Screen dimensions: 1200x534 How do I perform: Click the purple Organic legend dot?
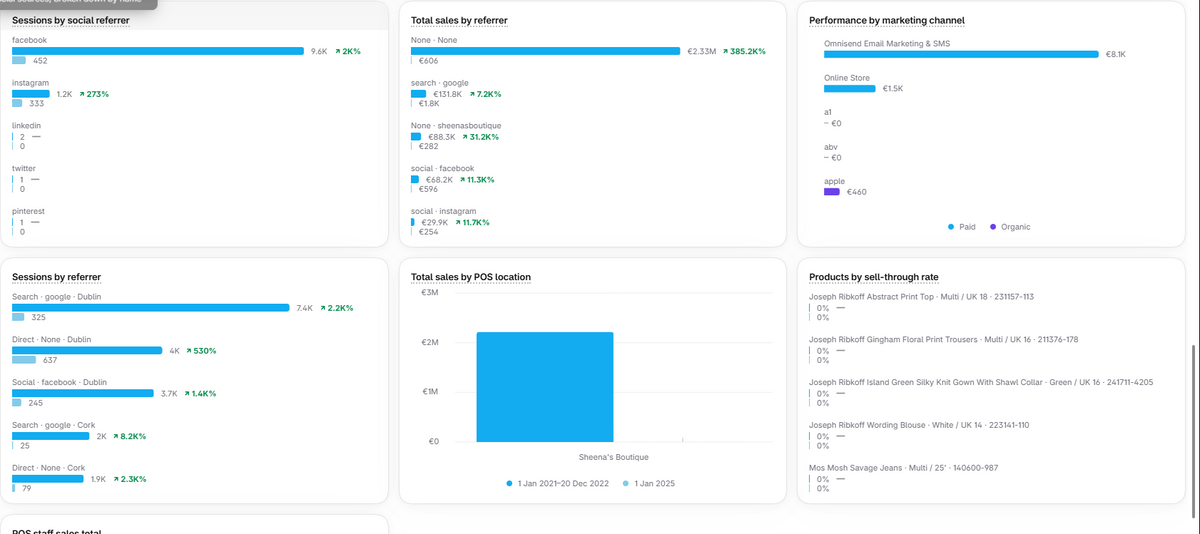tap(993, 227)
